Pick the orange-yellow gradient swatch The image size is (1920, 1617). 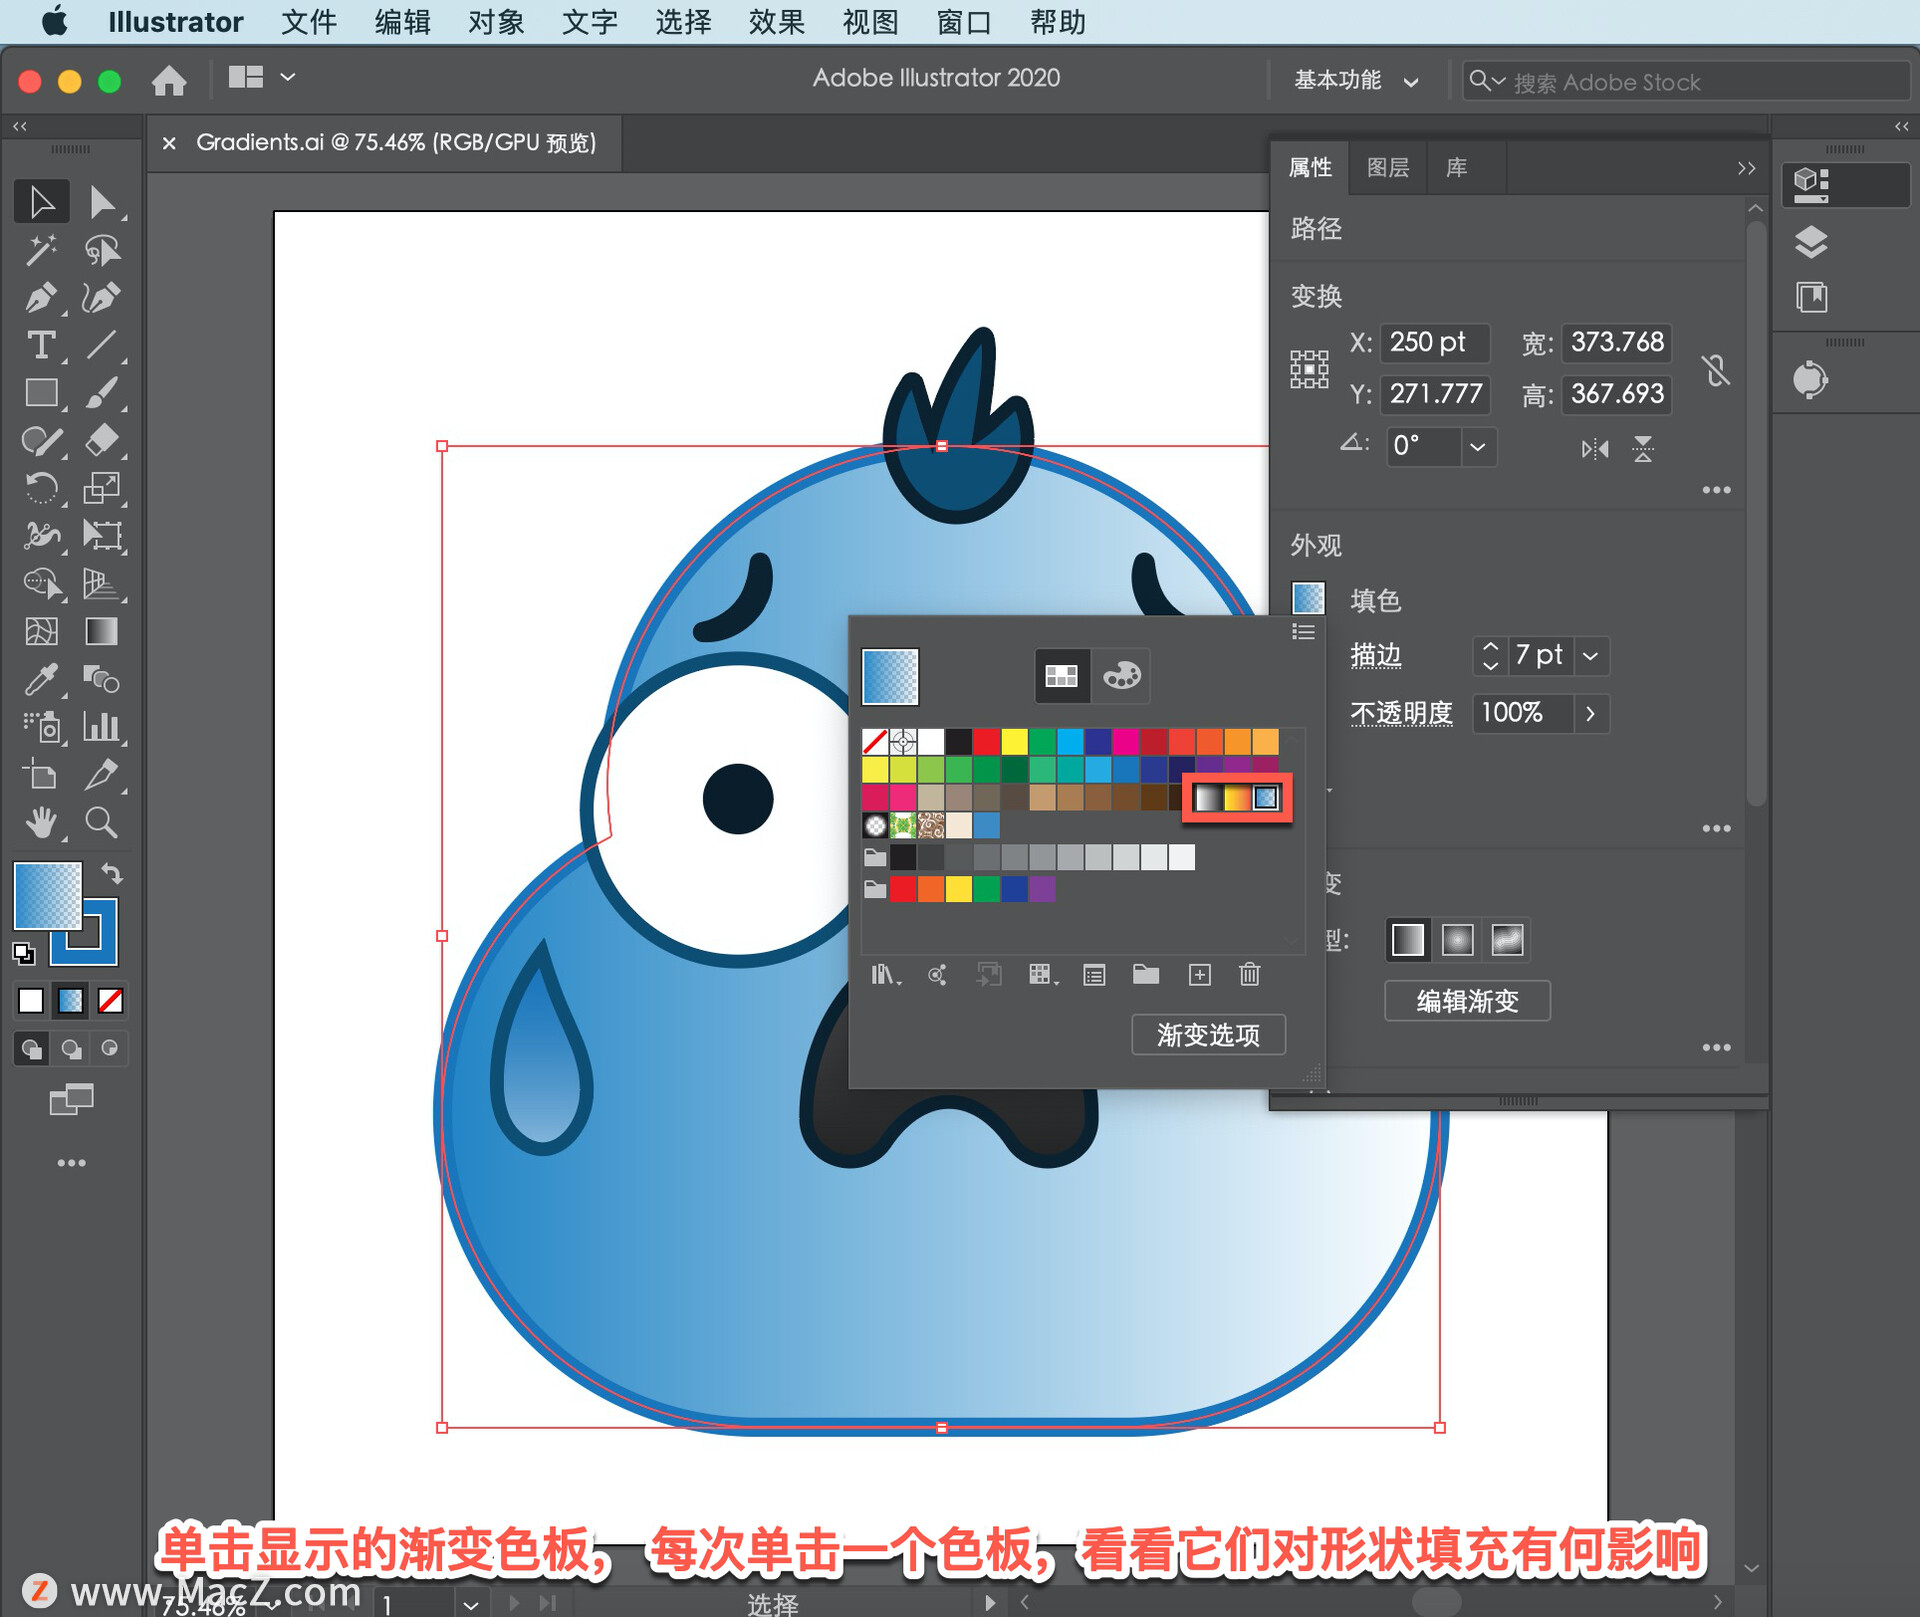pyautogui.click(x=1237, y=797)
